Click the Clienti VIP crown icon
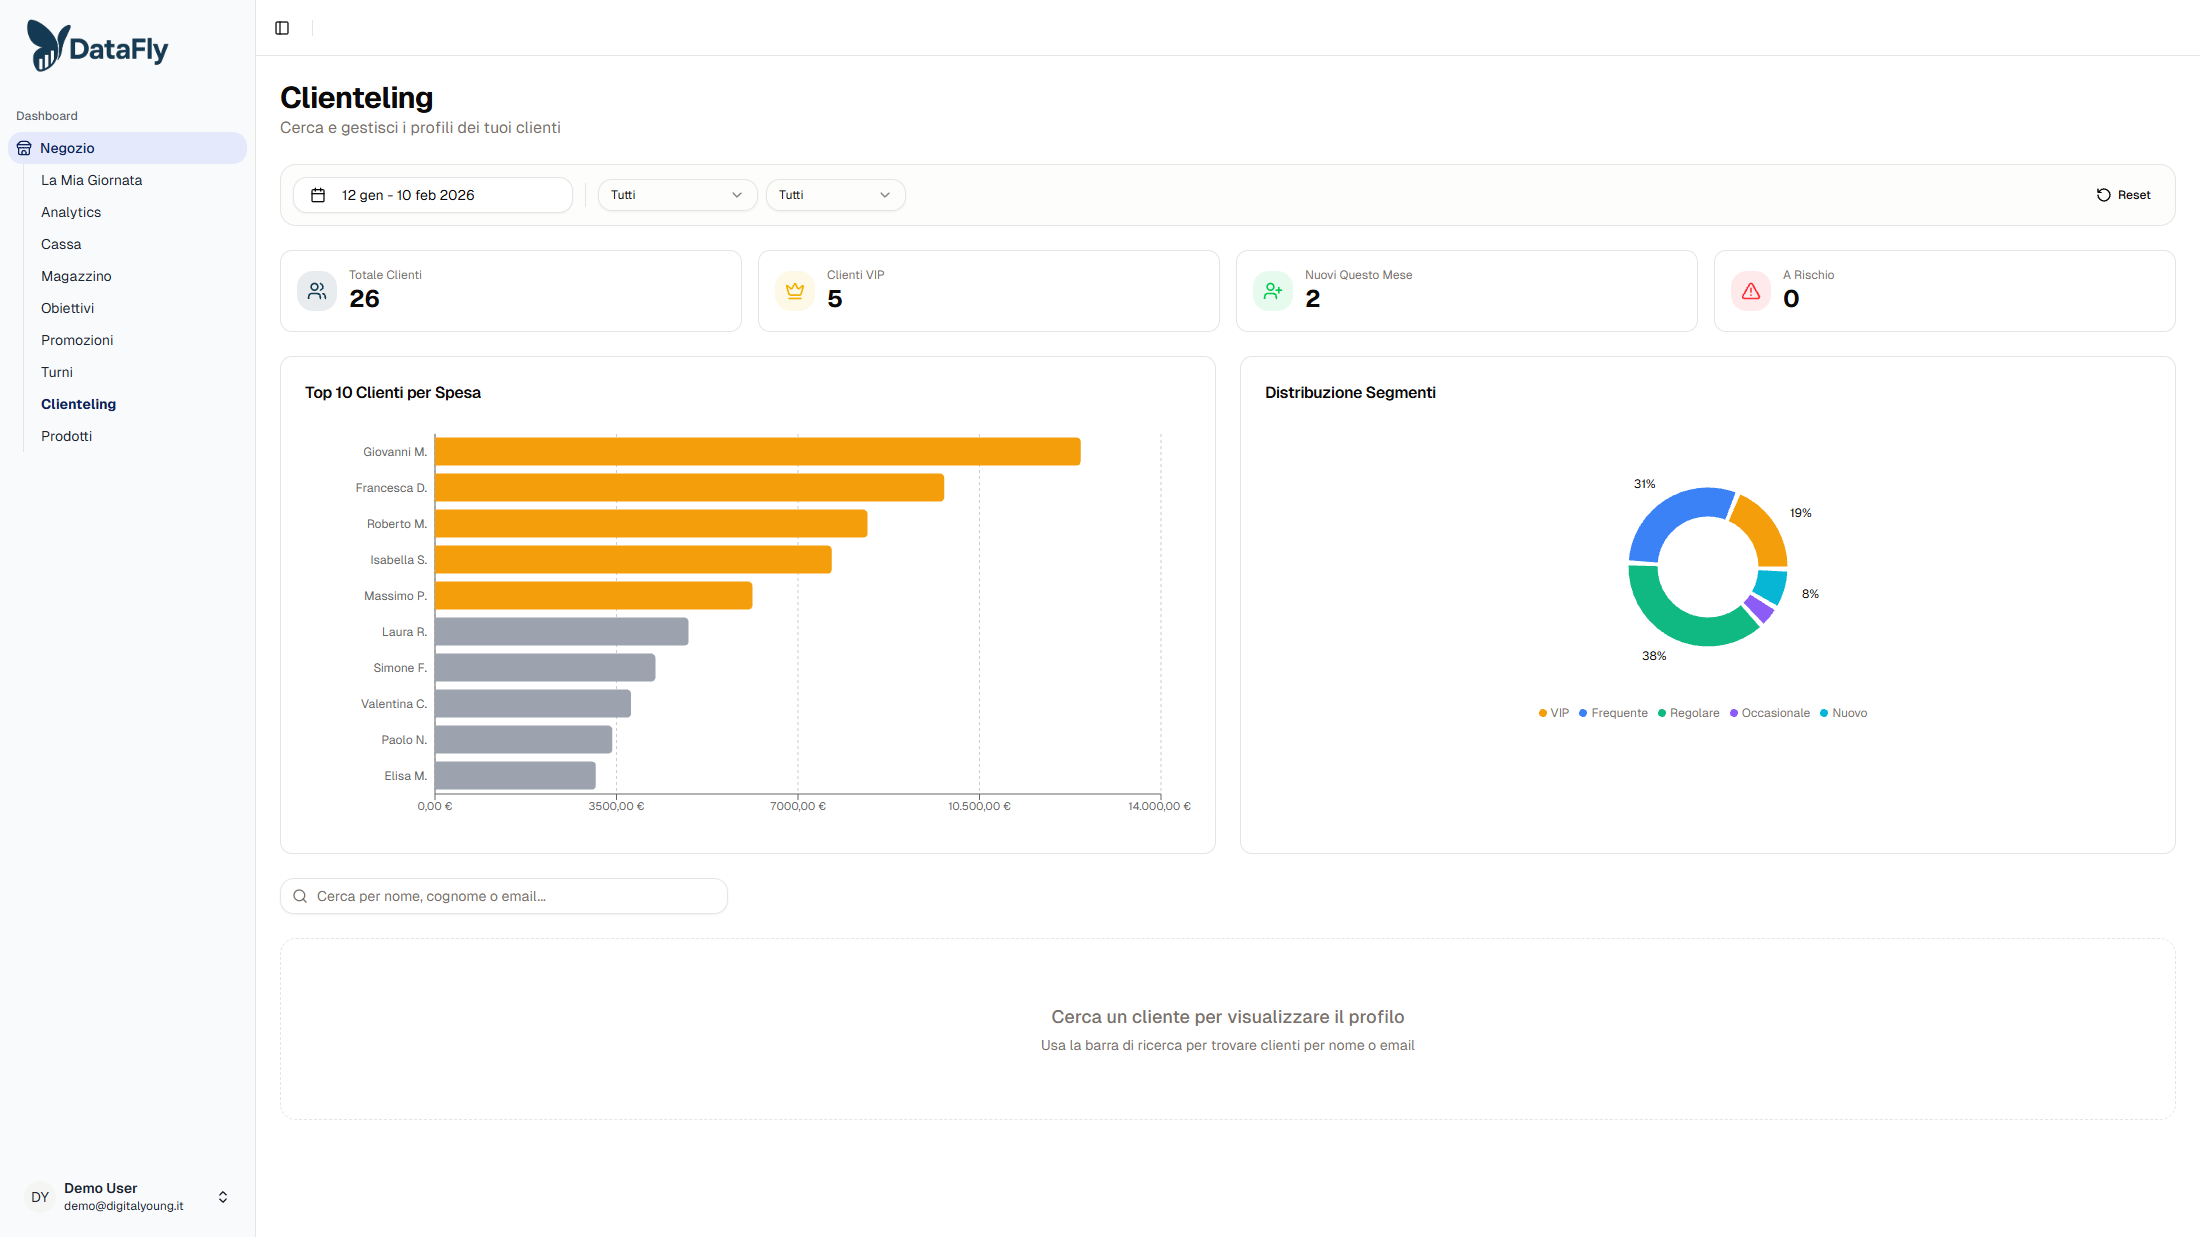 (x=795, y=291)
